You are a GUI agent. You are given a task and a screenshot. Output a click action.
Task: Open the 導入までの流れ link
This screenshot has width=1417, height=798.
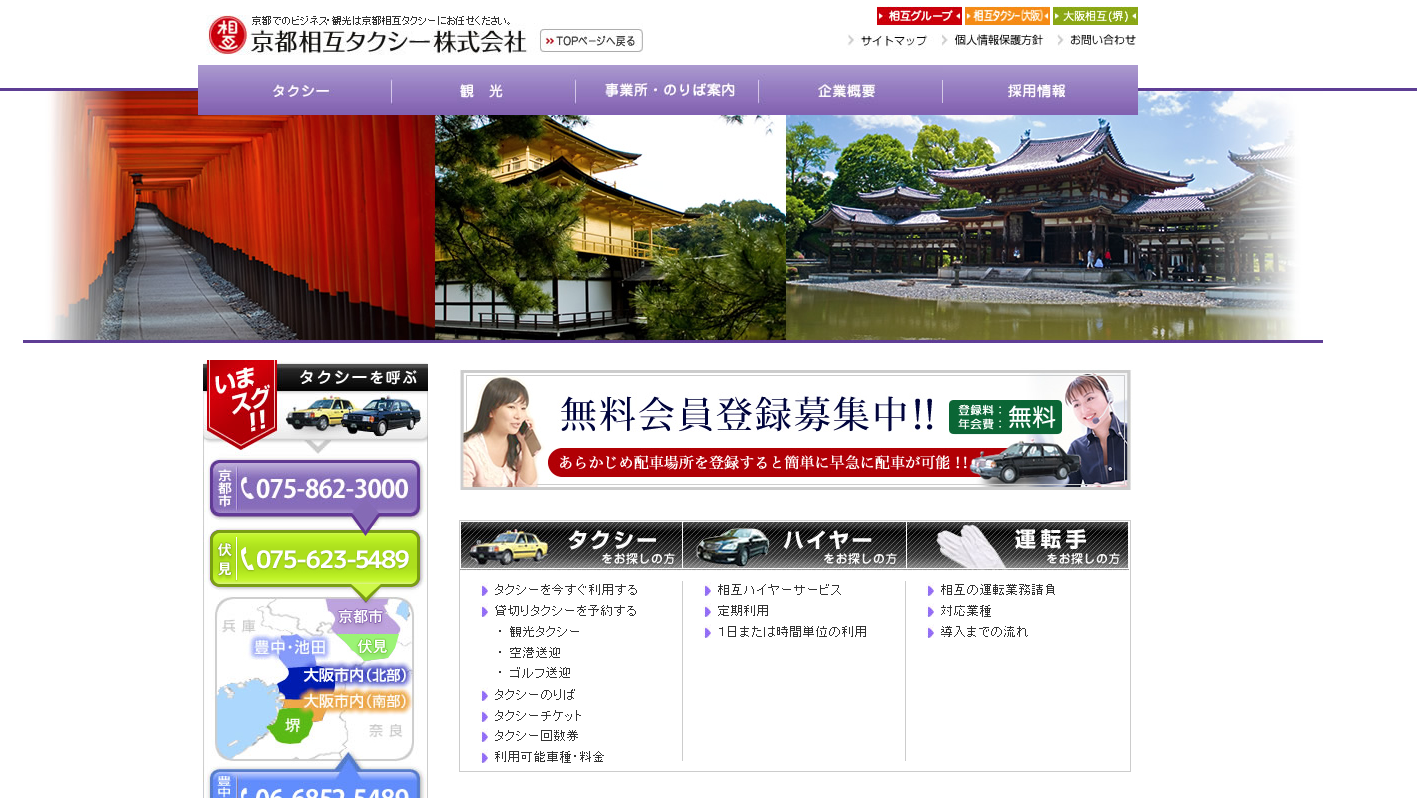pos(984,632)
